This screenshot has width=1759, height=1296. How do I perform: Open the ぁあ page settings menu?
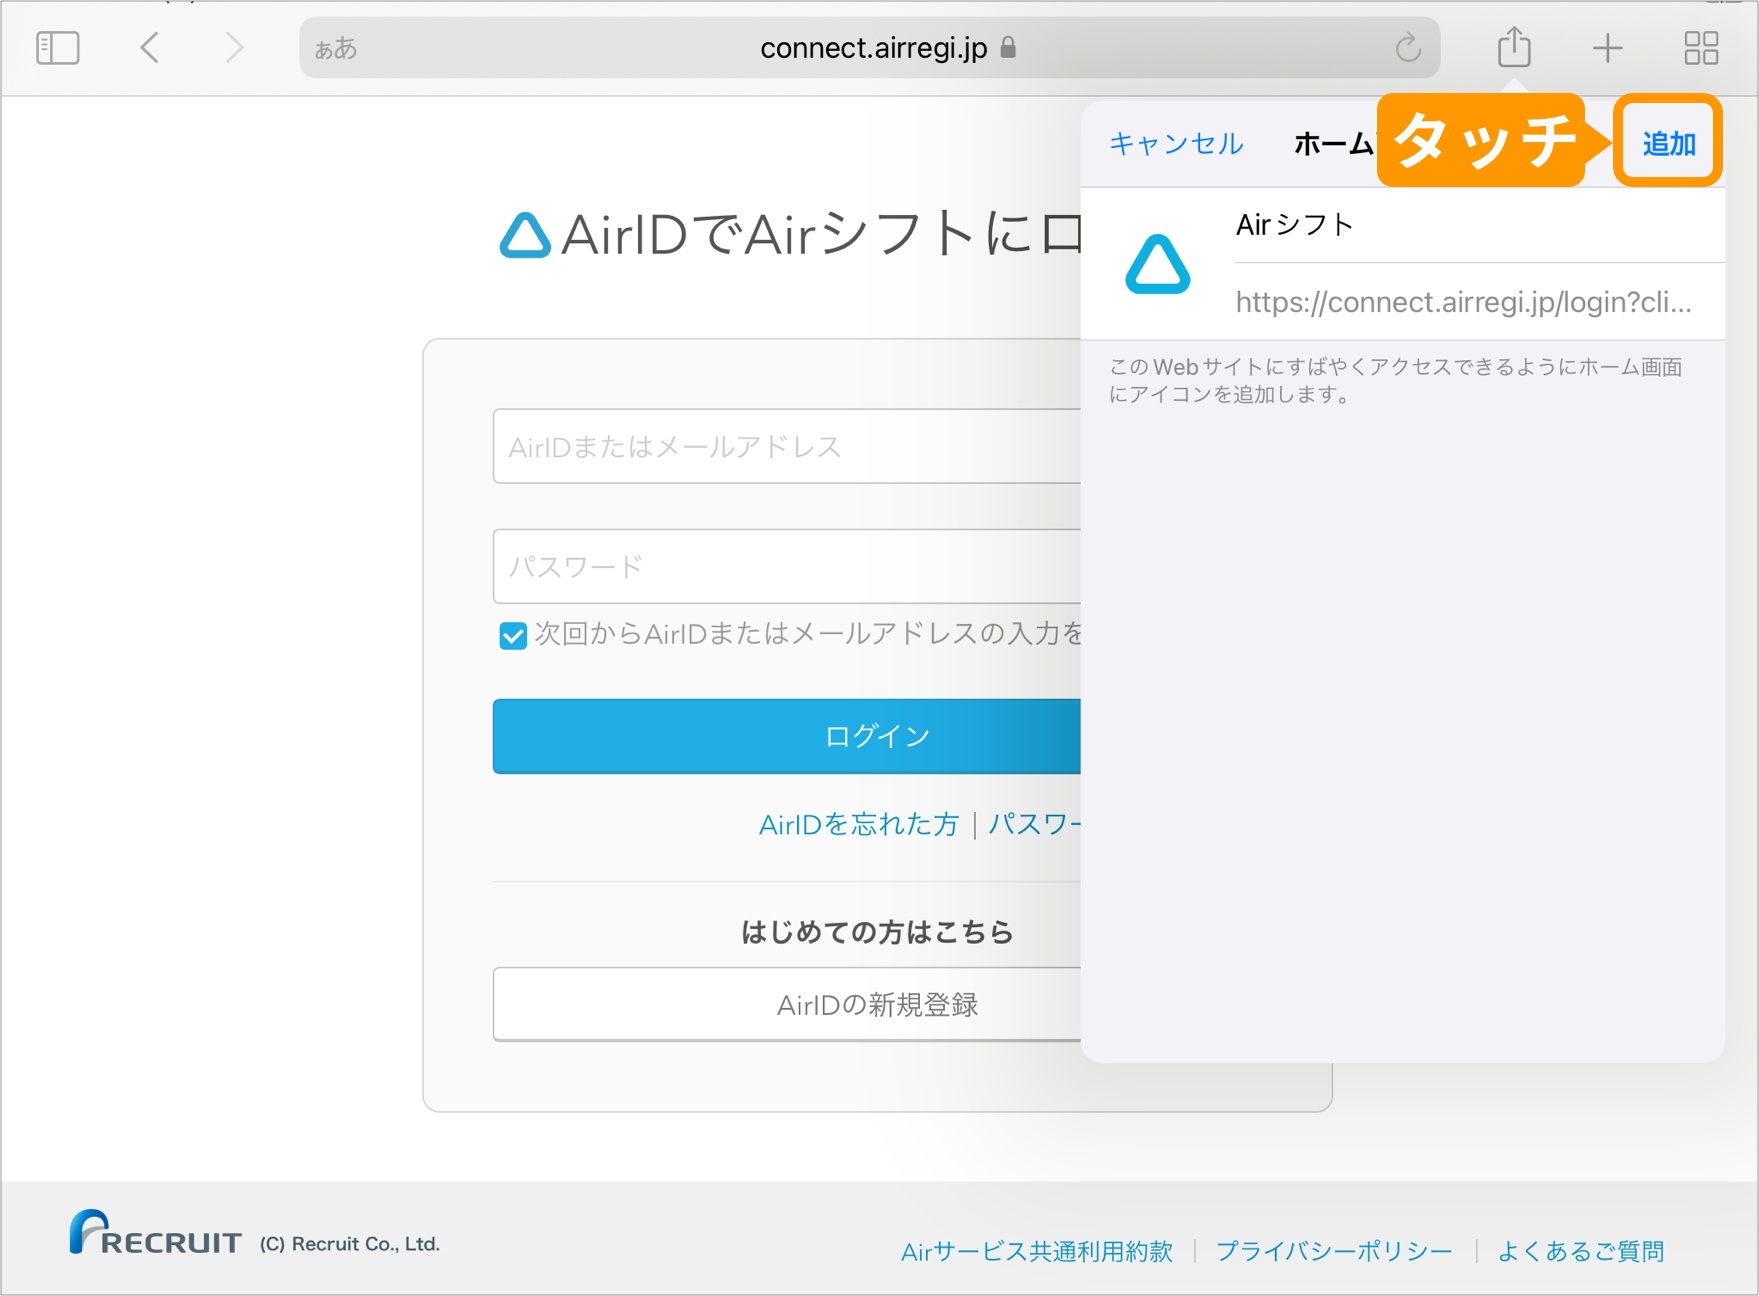[338, 47]
